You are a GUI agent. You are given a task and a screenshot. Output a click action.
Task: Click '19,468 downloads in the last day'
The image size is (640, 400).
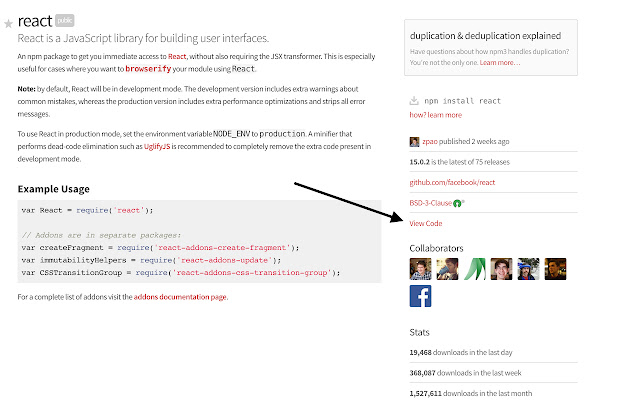pyautogui.click(x=461, y=352)
